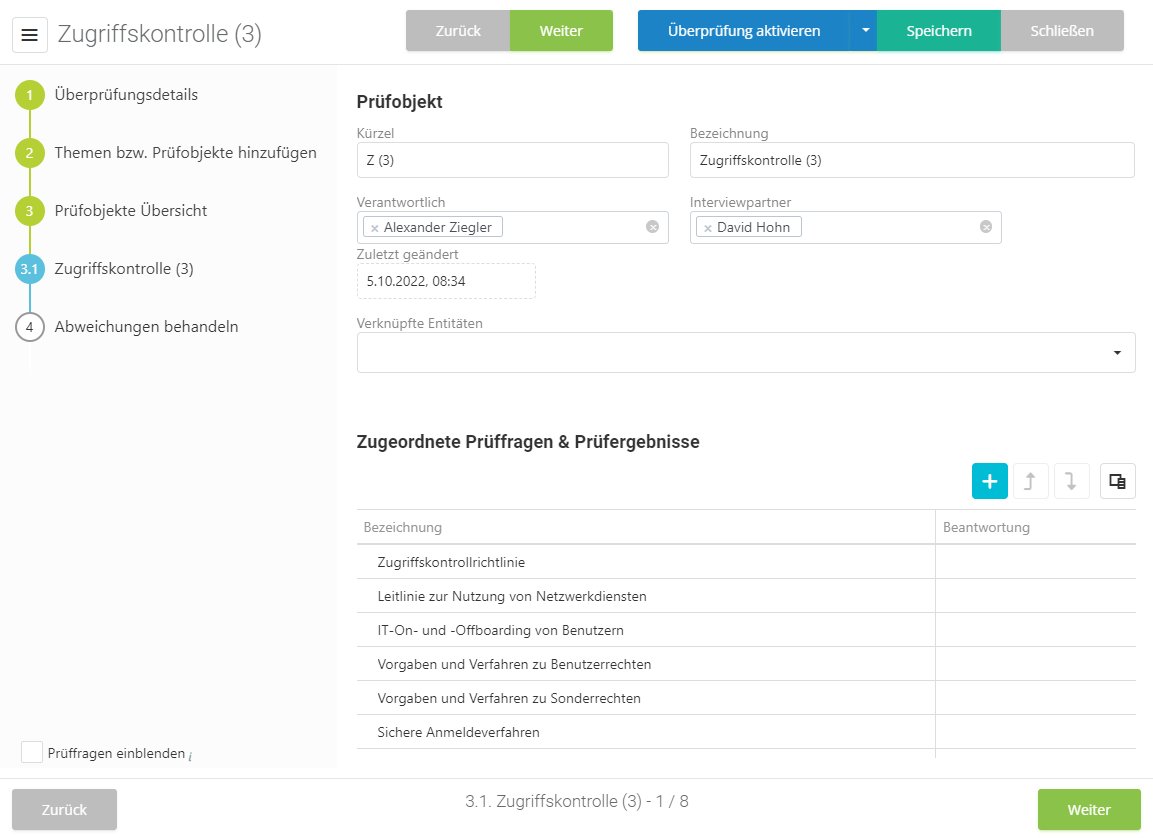The height and width of the screenshot is (838, 1153).
Task: Clear all entries in Verantwortlich field
Action: coord(652,227)
